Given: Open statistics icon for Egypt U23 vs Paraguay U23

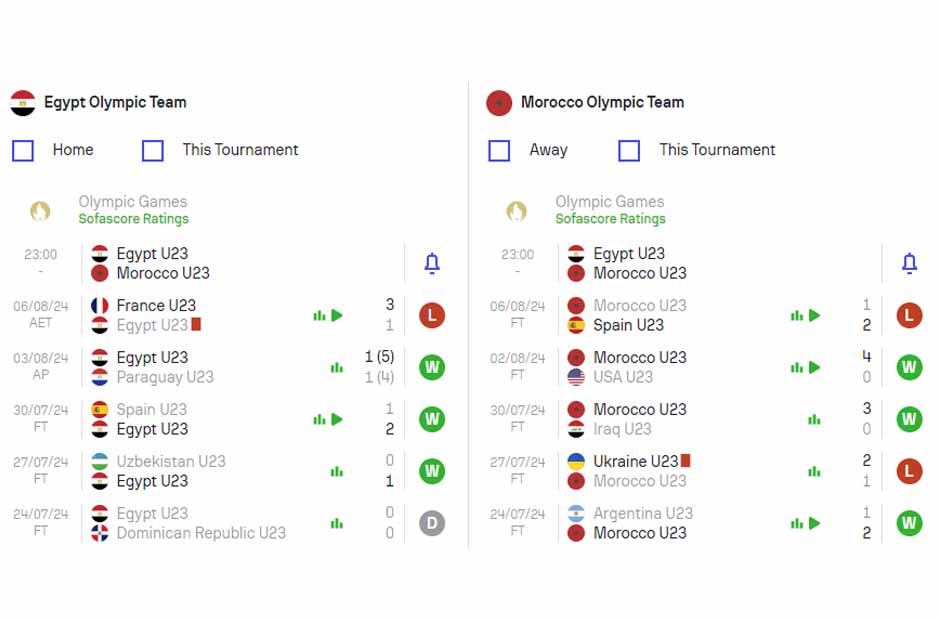Looking at the screenshot, I should (337, 368).
